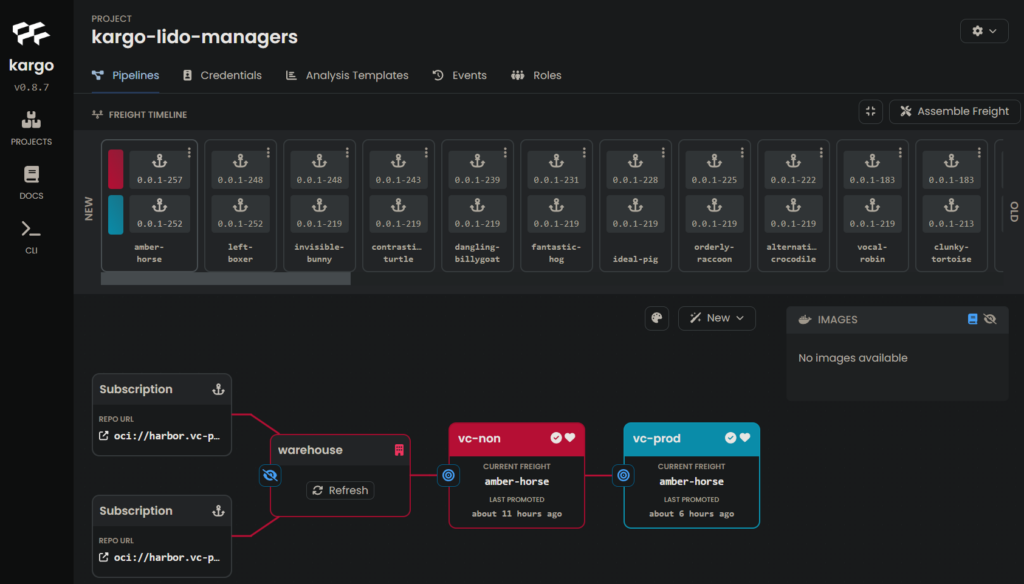Toggle visibility of warehouse subscriptions
Image resolution: width=1024 pixels, height=584 pixels.
(x=270, y=475)
